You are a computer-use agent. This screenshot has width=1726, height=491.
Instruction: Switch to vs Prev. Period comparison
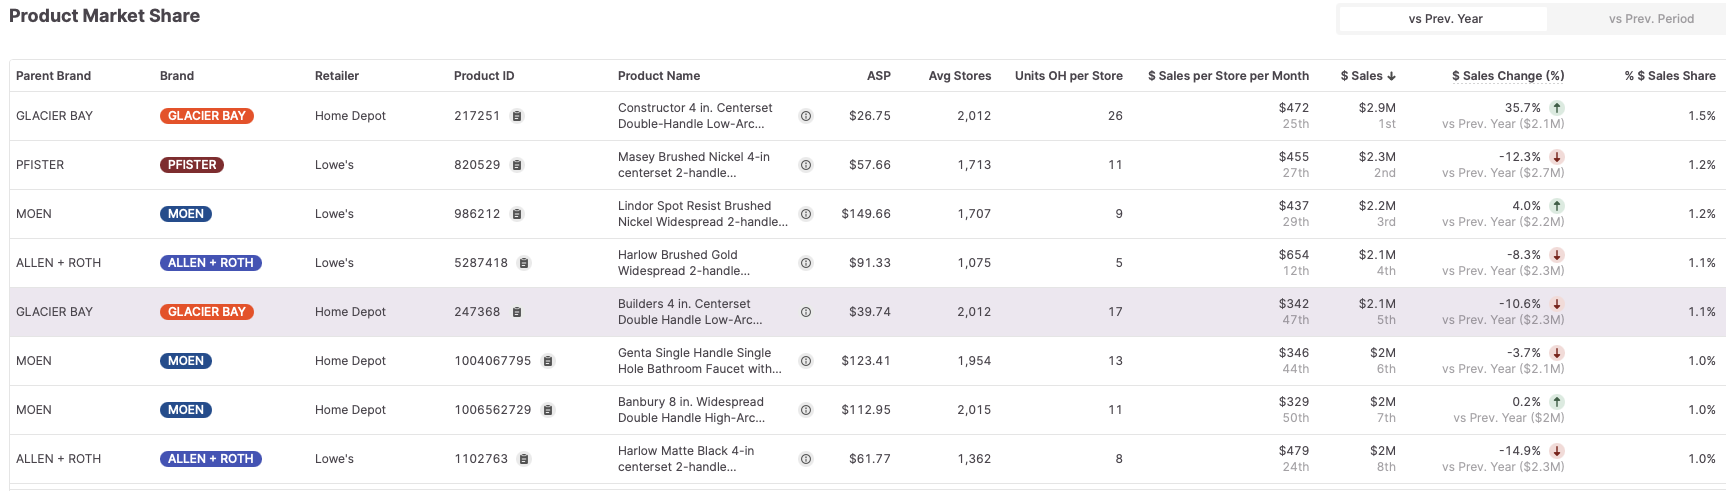coord(1650,19)
